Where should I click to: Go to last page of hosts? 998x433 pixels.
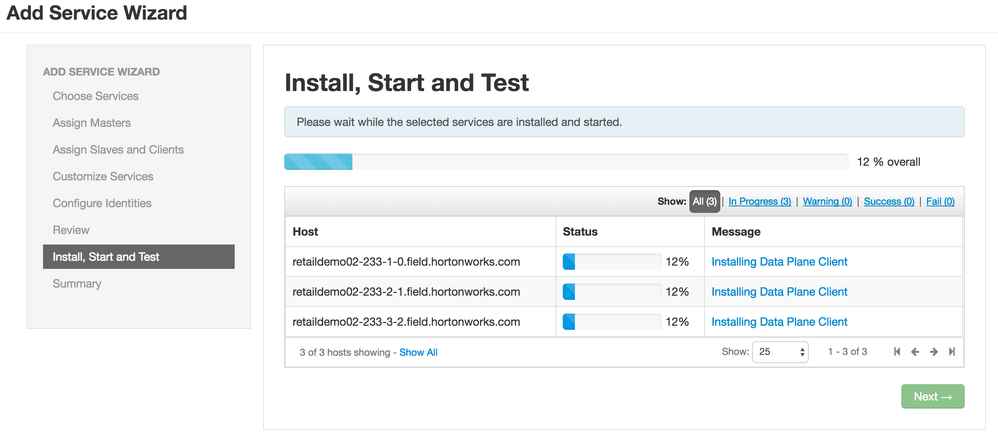pos(952,352)
